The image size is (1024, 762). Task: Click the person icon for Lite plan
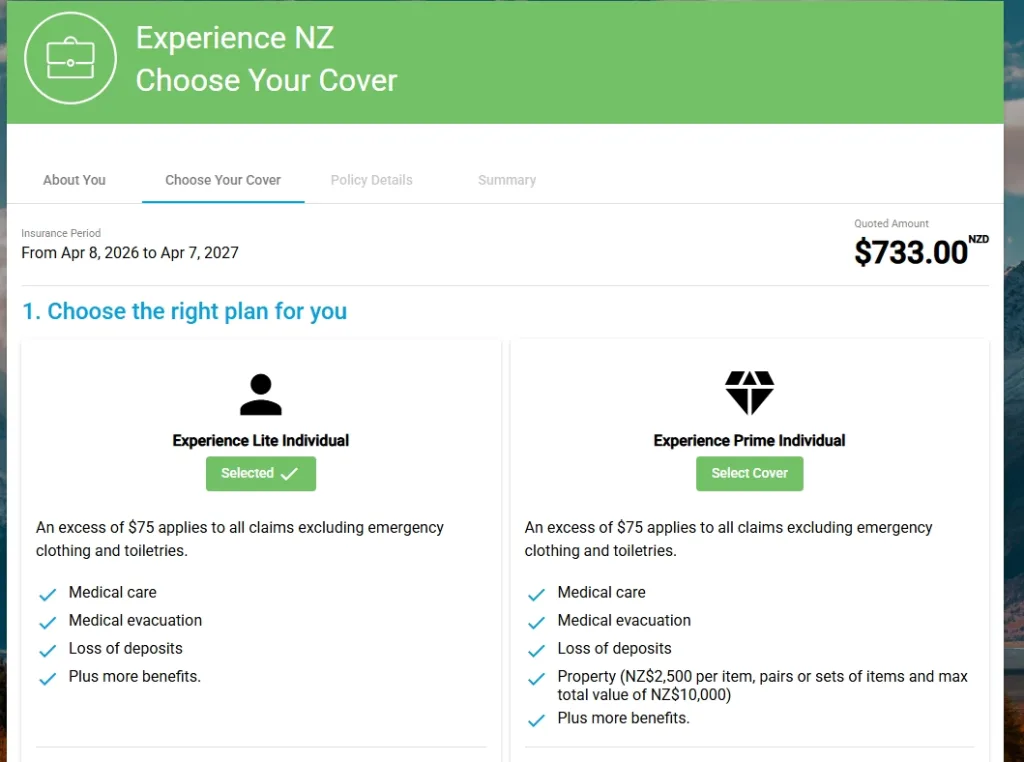pos(261,395)
